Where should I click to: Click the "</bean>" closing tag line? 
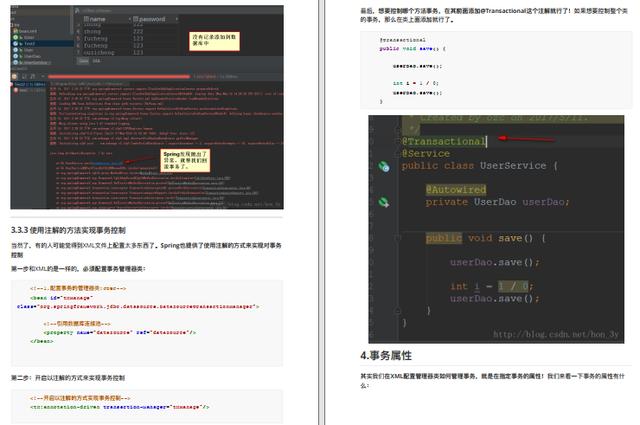click(x=42, y=341)
